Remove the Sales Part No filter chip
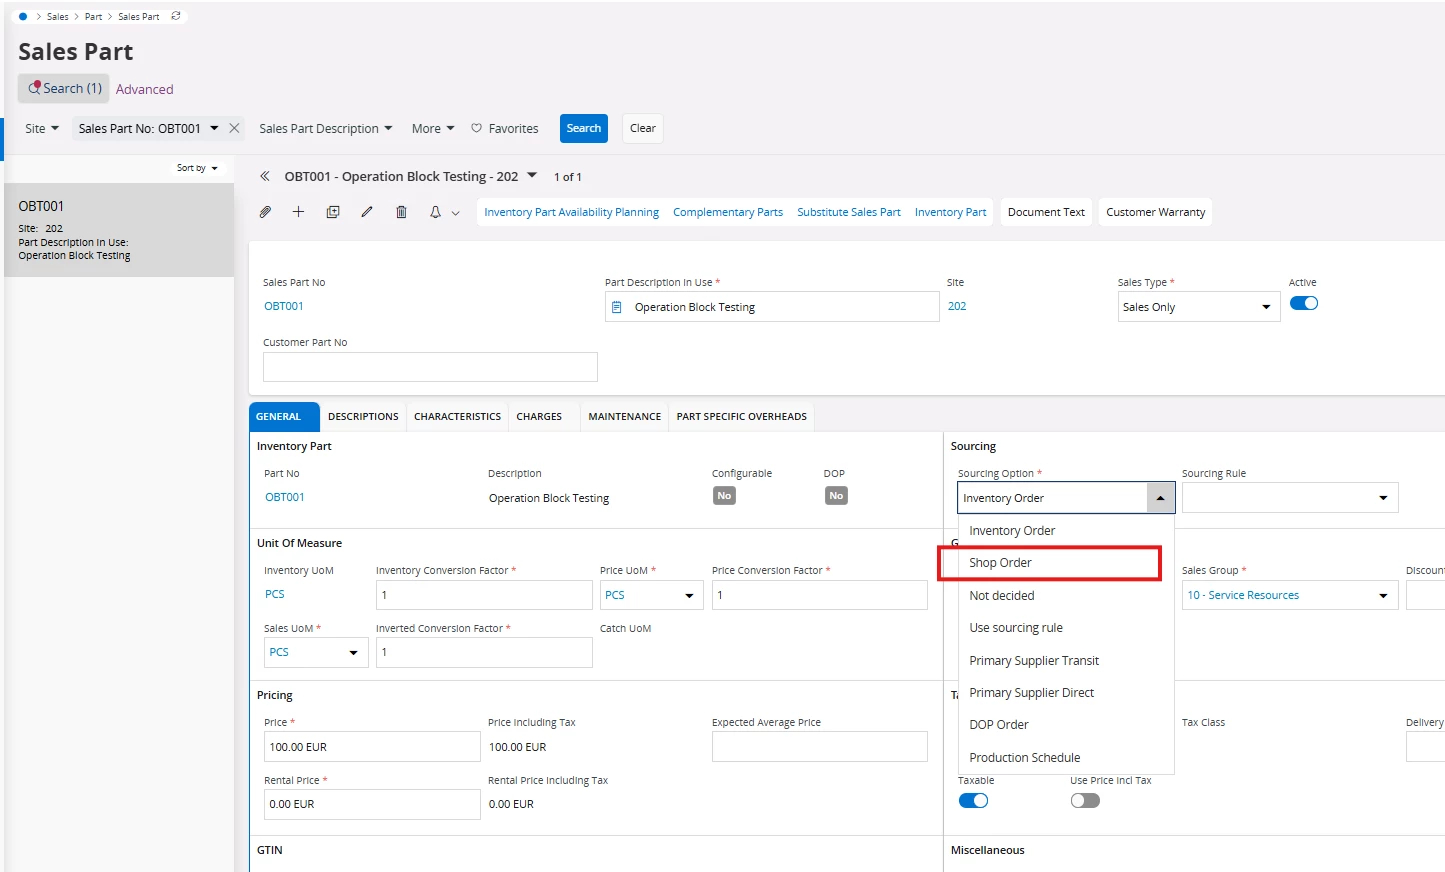Image resolution: width=1445 pixels, height=872 pixels. point(234,128)
